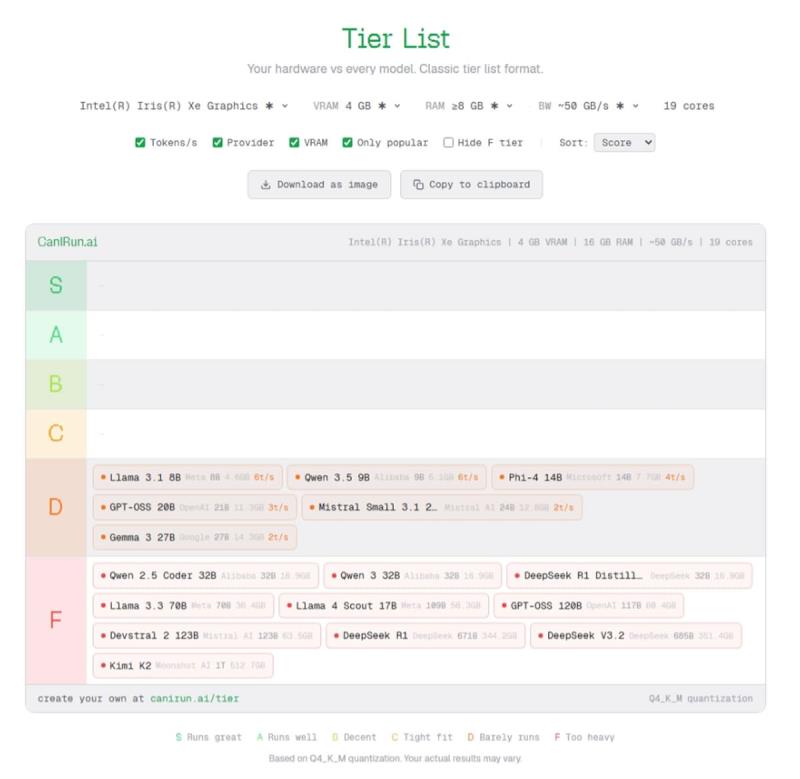Click the red dot beside Kimi K2
800x779 pixels.
(103, 665)
